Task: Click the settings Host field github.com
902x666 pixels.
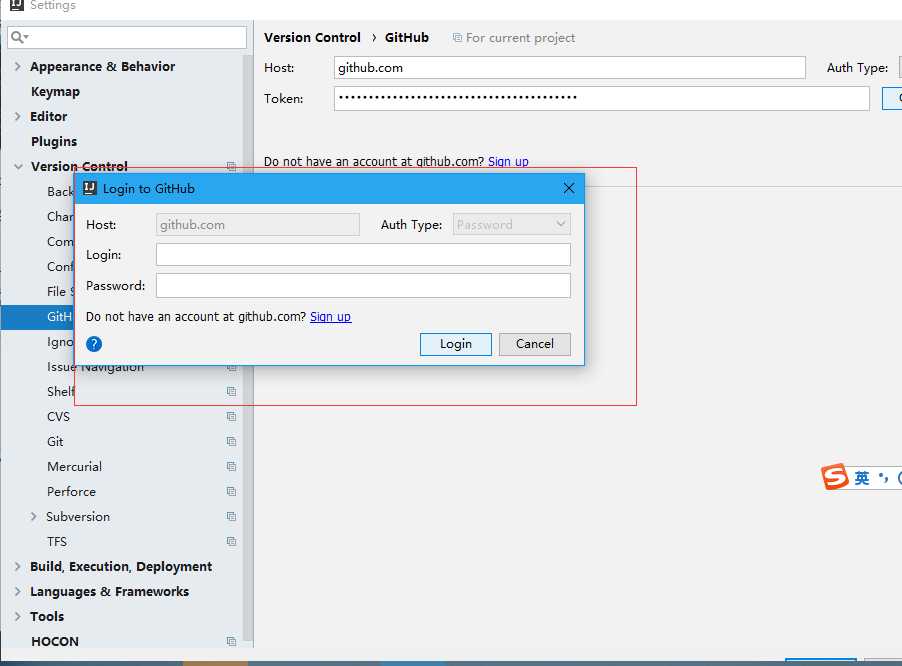Action: [570, 68]
